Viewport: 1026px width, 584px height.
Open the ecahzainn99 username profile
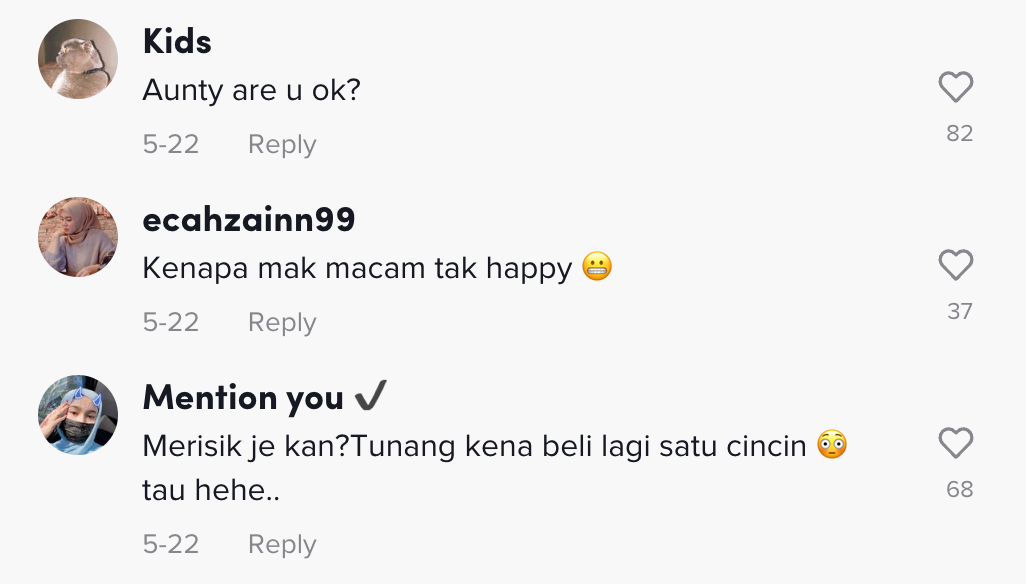click(x=249, y=219)
